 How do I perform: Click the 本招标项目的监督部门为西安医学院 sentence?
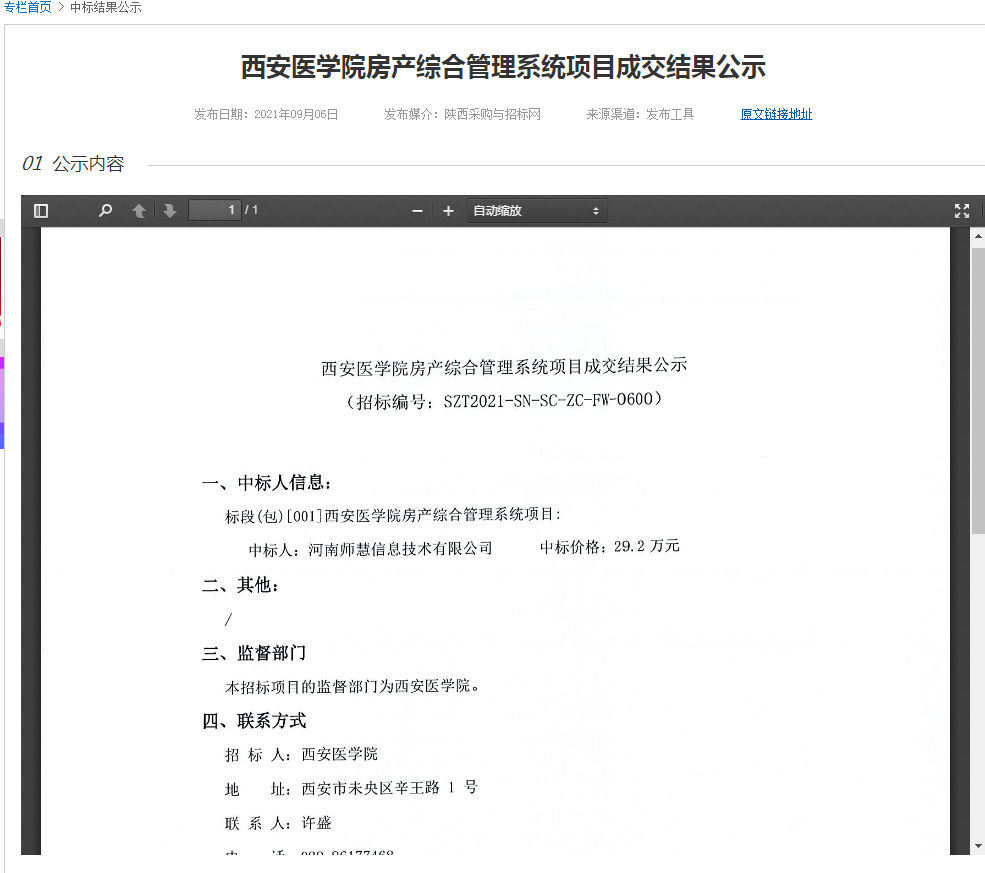tap(352, 686)
